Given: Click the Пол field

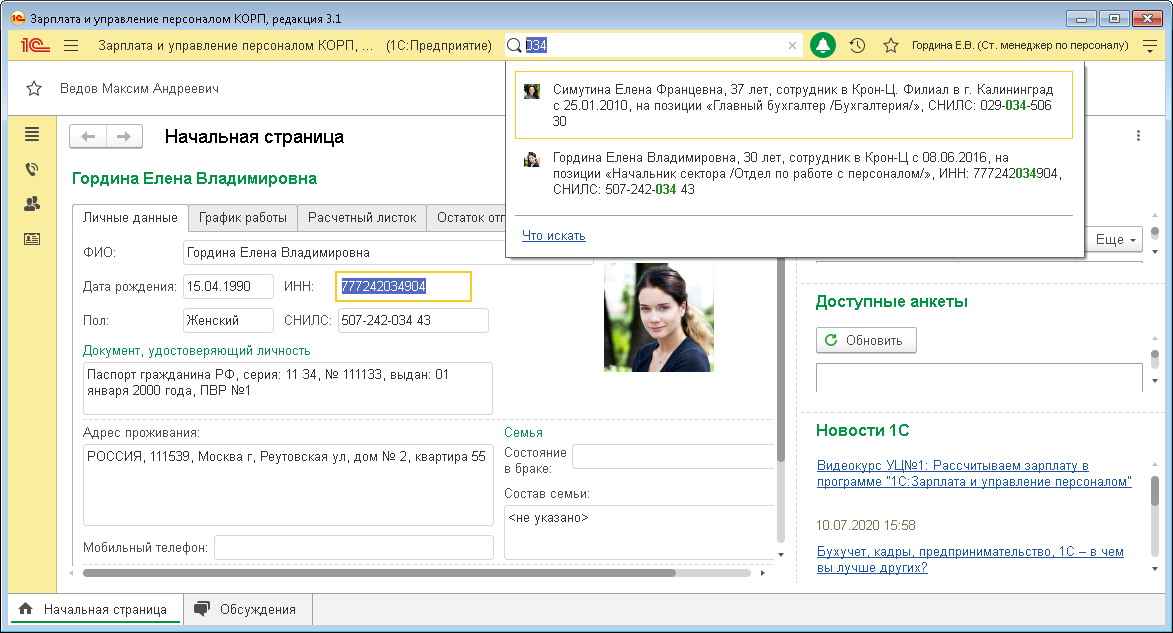Looking at the screenshot, I should pyautogui.click(x=228, y=320).
